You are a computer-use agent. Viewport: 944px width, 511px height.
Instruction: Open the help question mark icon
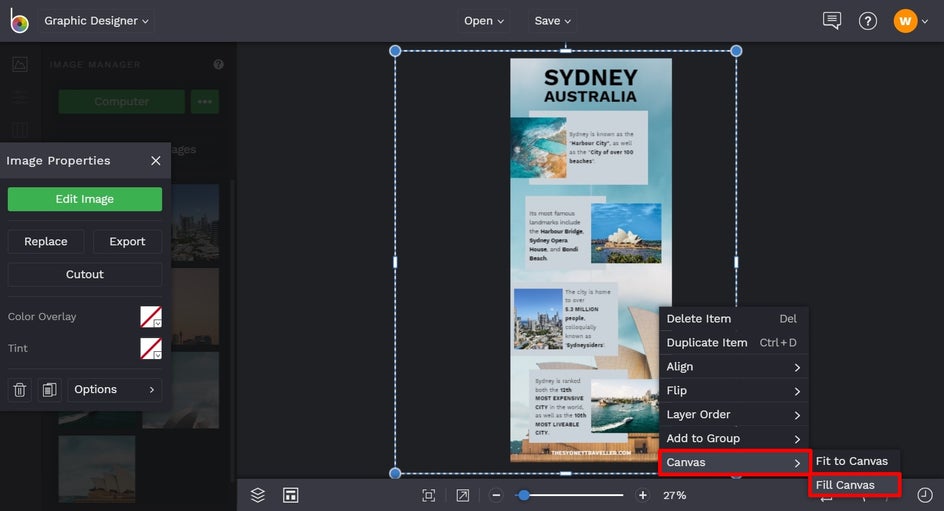point(868,21)
